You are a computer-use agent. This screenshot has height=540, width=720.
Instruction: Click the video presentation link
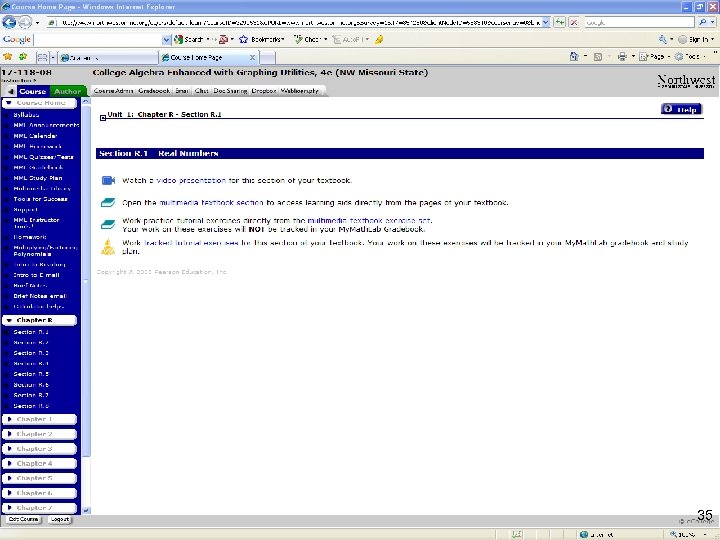tap(191, 180)
